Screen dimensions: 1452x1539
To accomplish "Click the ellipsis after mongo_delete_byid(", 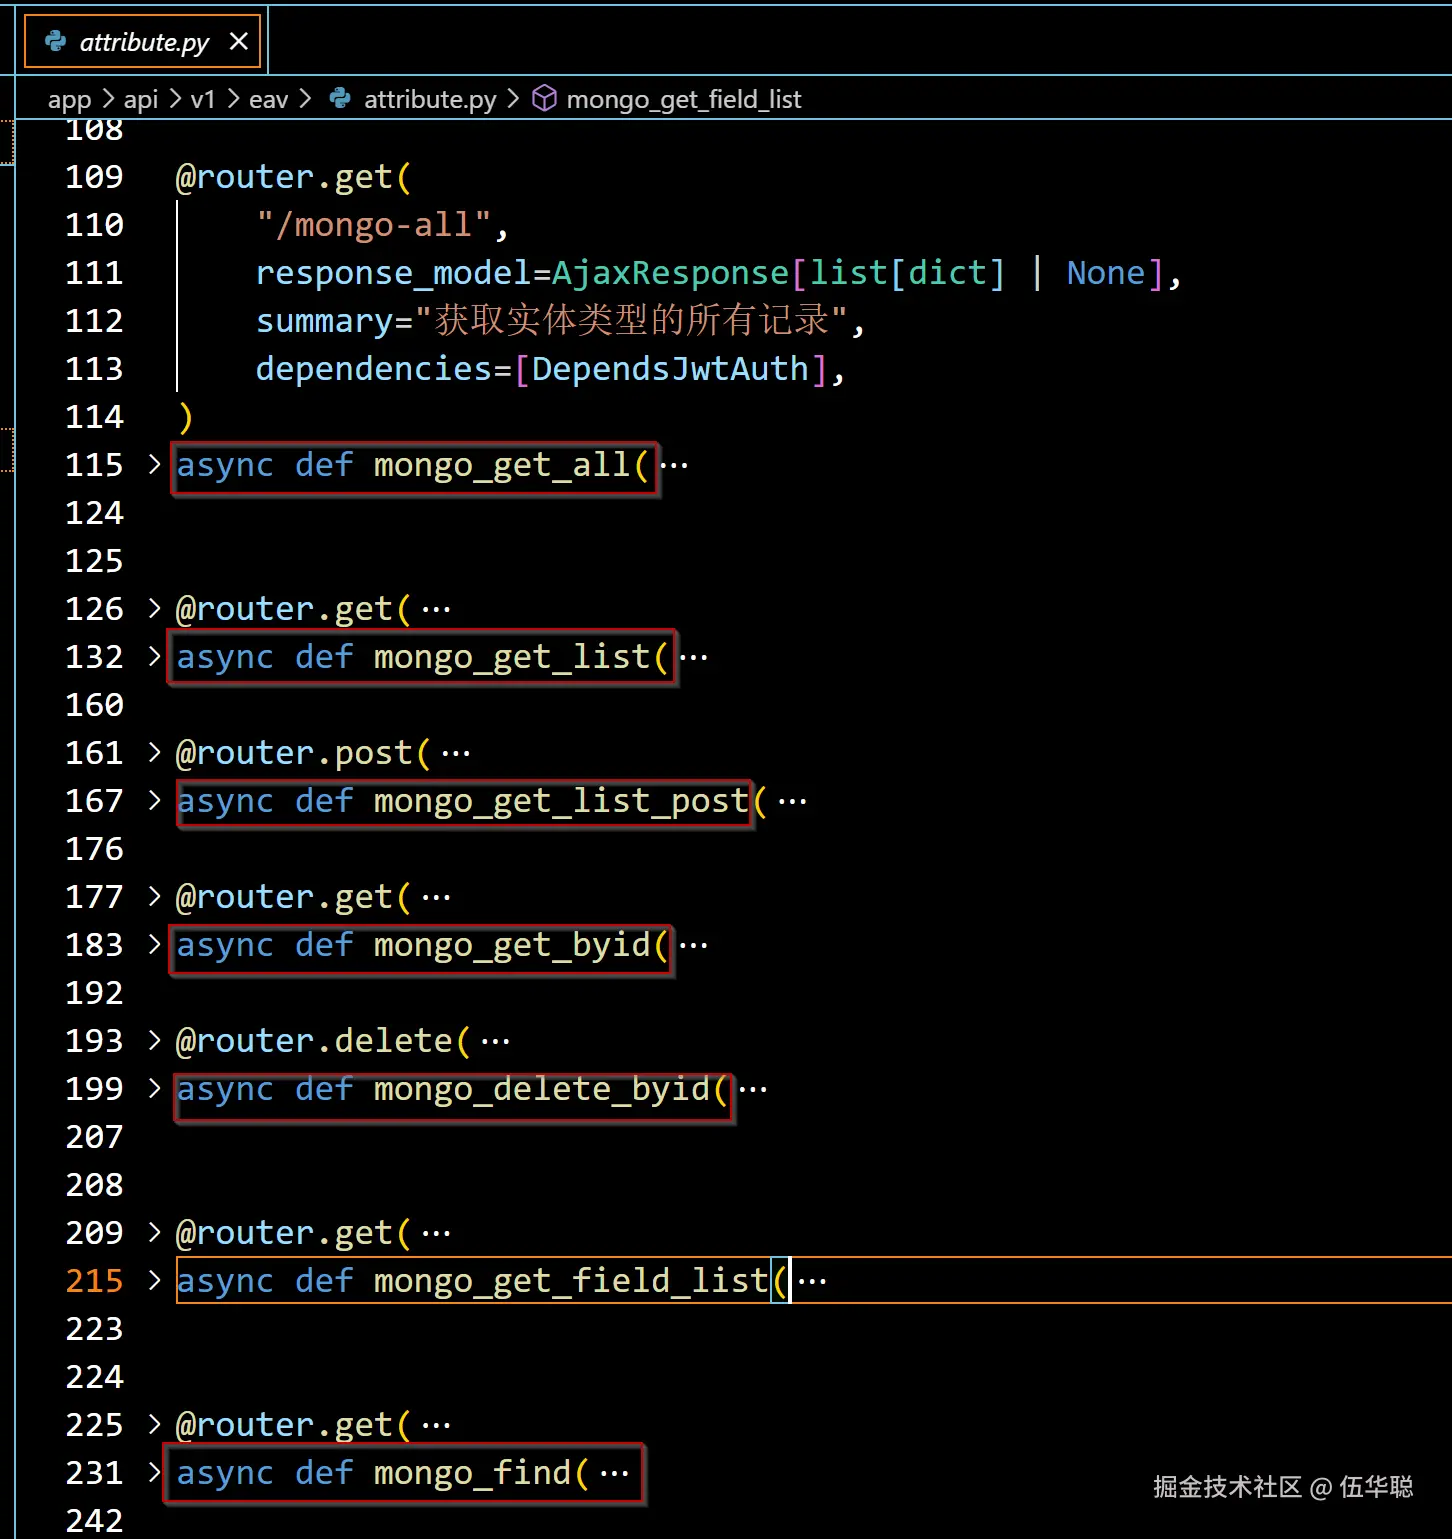I will [753, 1089].
